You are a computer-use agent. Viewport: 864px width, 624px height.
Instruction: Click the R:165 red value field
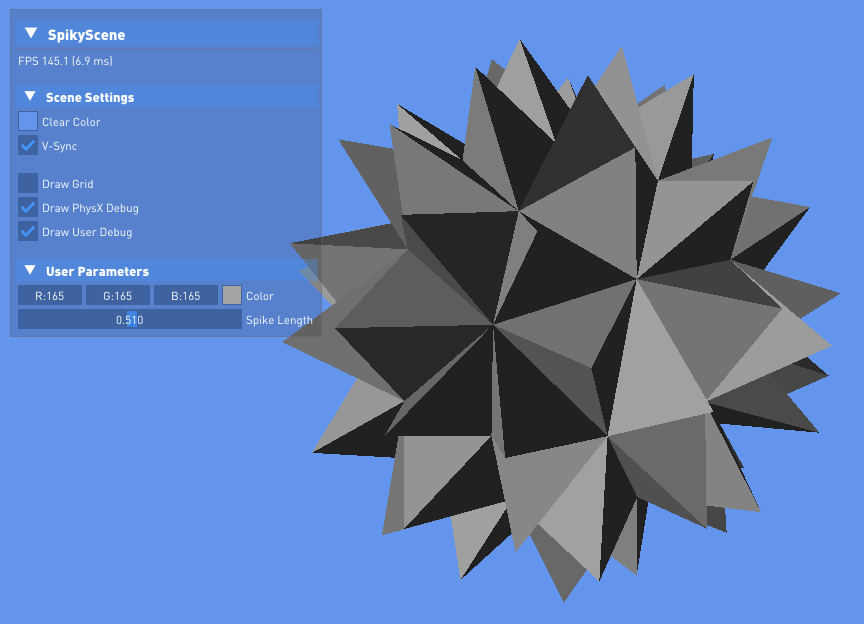pyautogui.click(x=50, y=296)
